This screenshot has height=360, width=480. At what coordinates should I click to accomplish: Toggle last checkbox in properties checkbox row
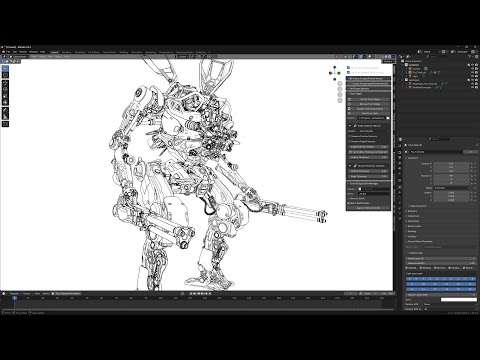[x=463, y=268]
